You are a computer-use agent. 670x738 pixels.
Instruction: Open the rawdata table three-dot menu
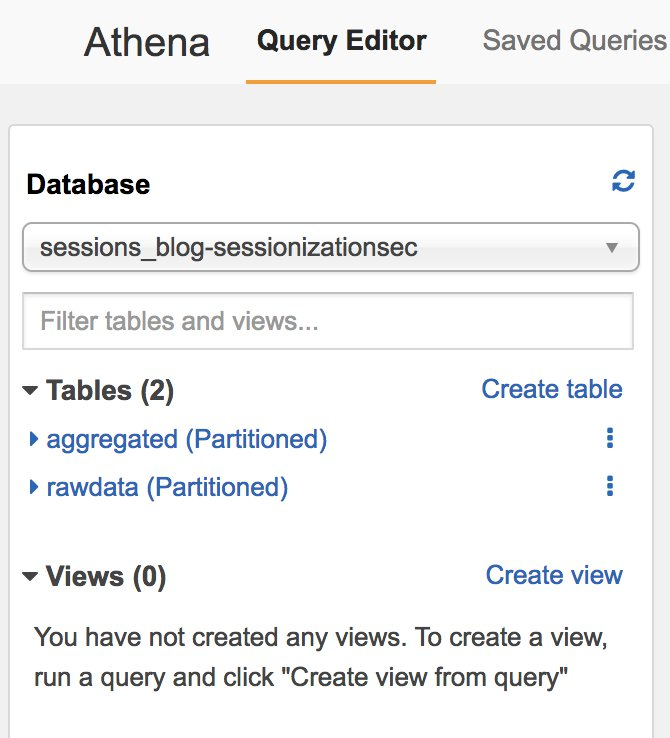click(x=610, y=487)
